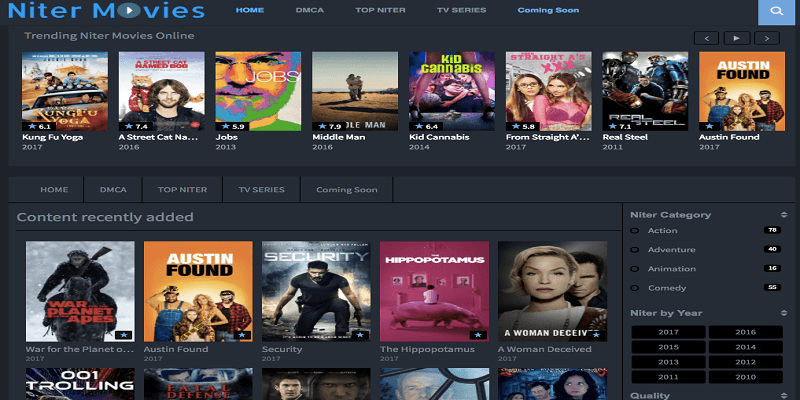The height and width of the screenshot is (400, 800).
Task: Open TV SERIES in the top navigation
Action: point(461,10)
